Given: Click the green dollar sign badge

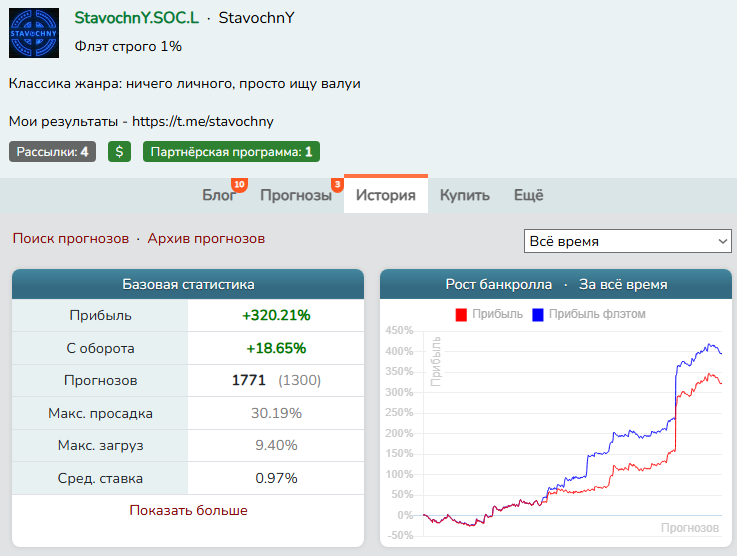Looking at the screenshot, I should tap(119, 152).
